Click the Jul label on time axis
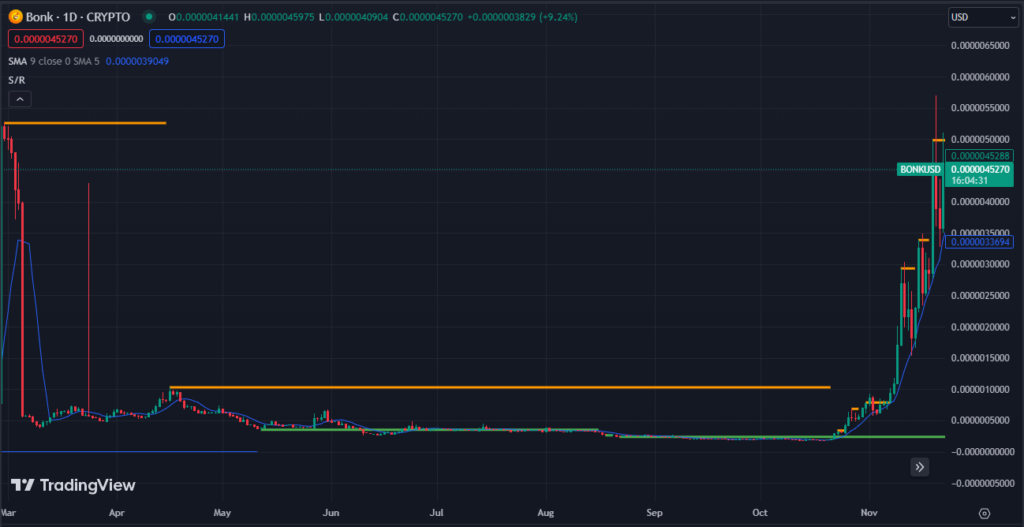1024x527 pixels. point(438,513)
